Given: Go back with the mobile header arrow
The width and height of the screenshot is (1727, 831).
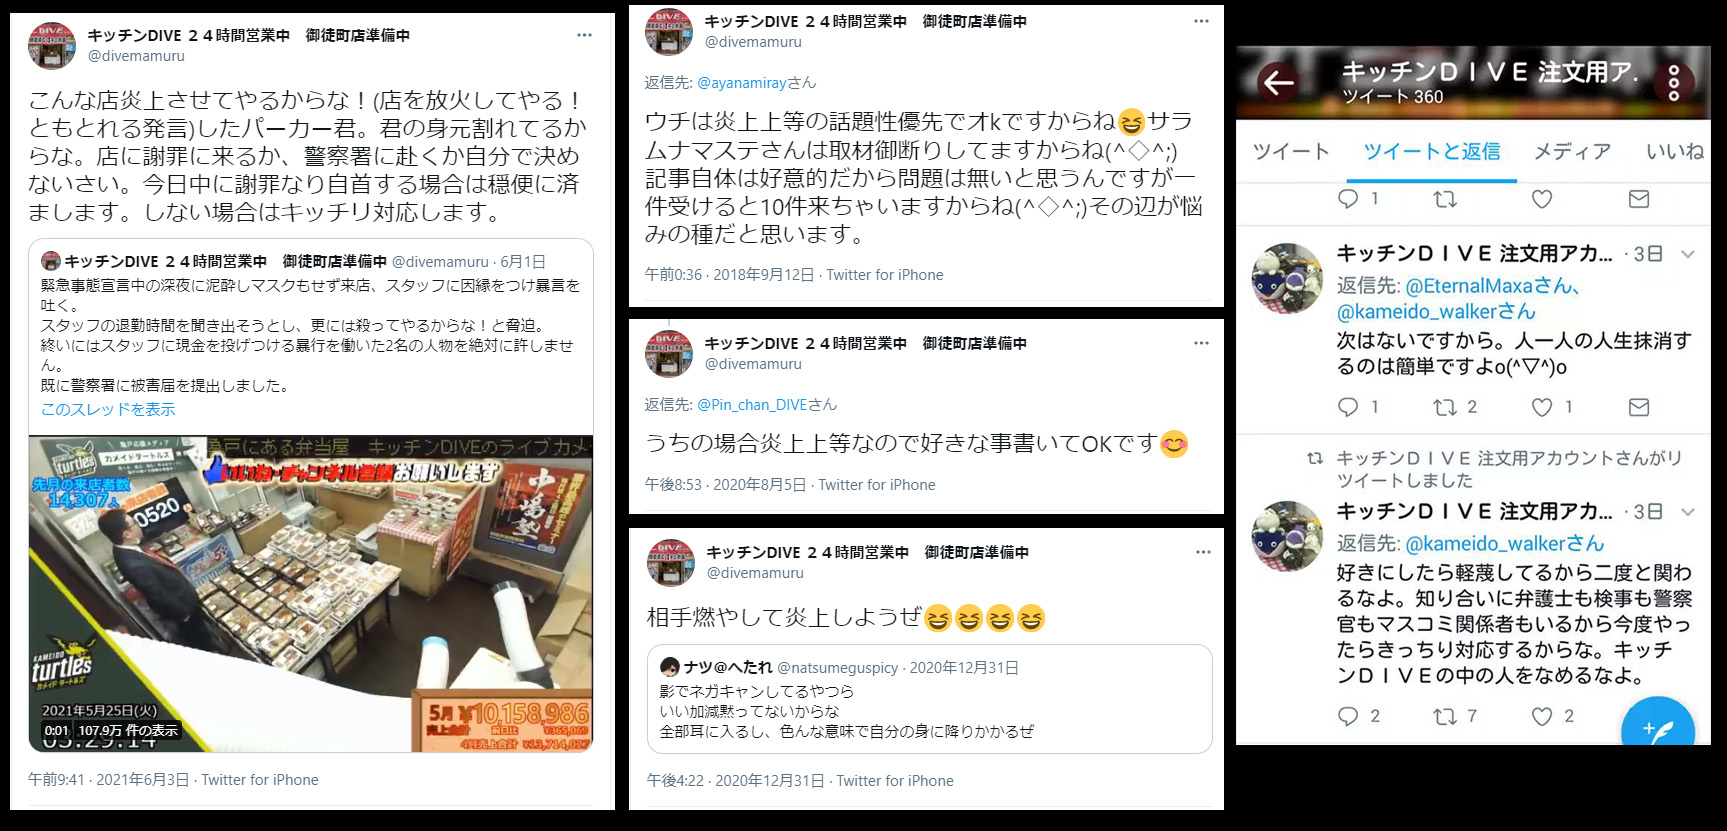Looking at the screenshot, I should pos(1278,83).
